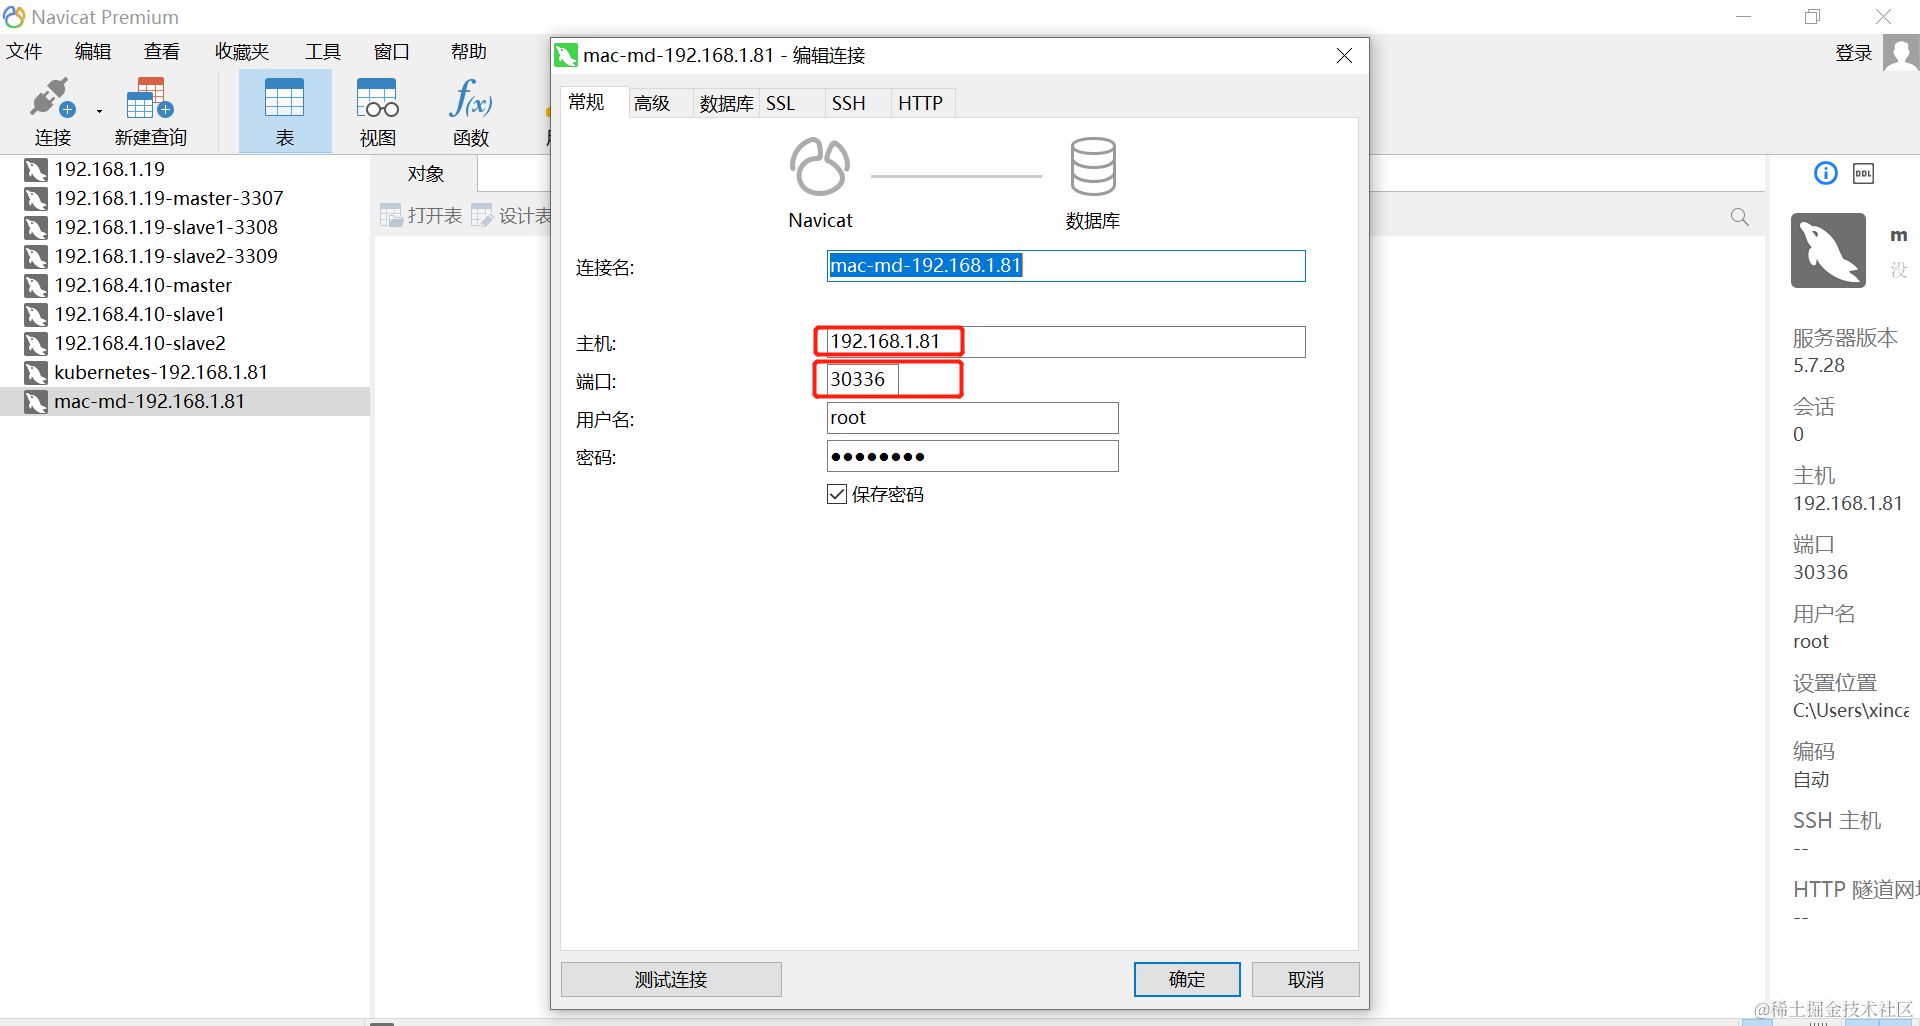Select connection 192.168.4.10-master
The width and height of the screenshot is (1920, 1026).
point(143,286)
